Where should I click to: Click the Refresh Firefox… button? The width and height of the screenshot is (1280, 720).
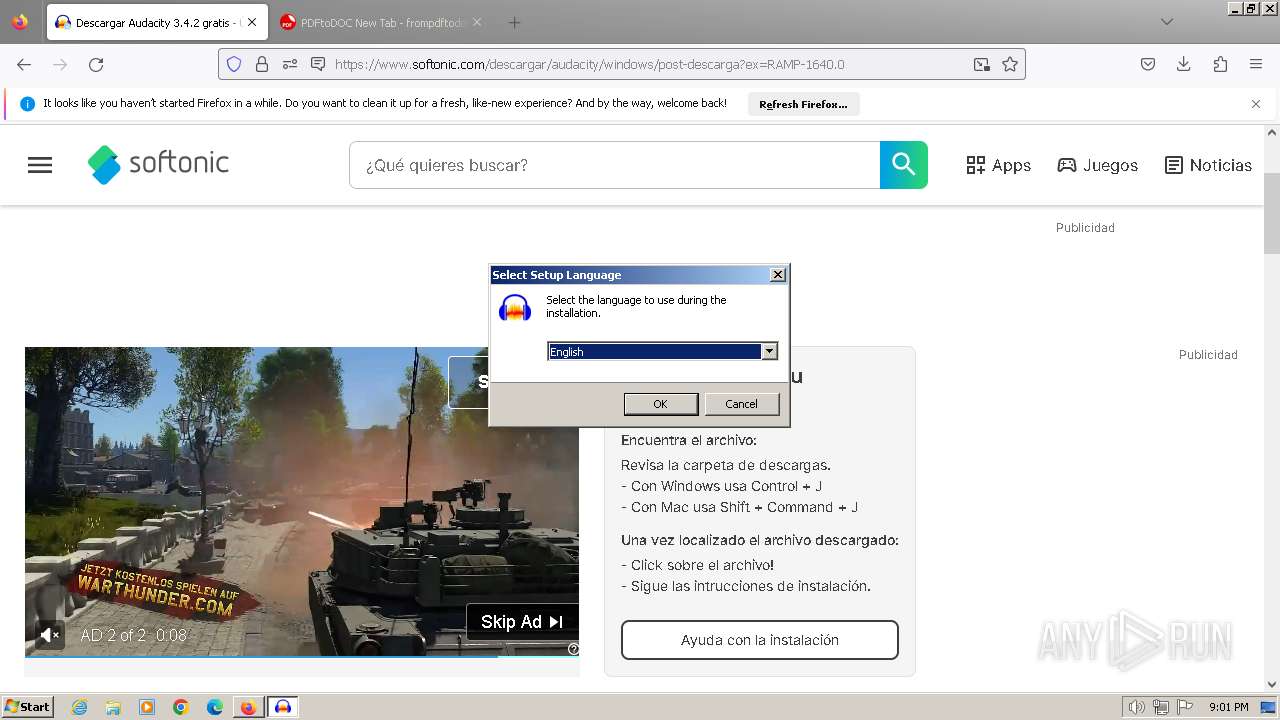coord(803,104)
